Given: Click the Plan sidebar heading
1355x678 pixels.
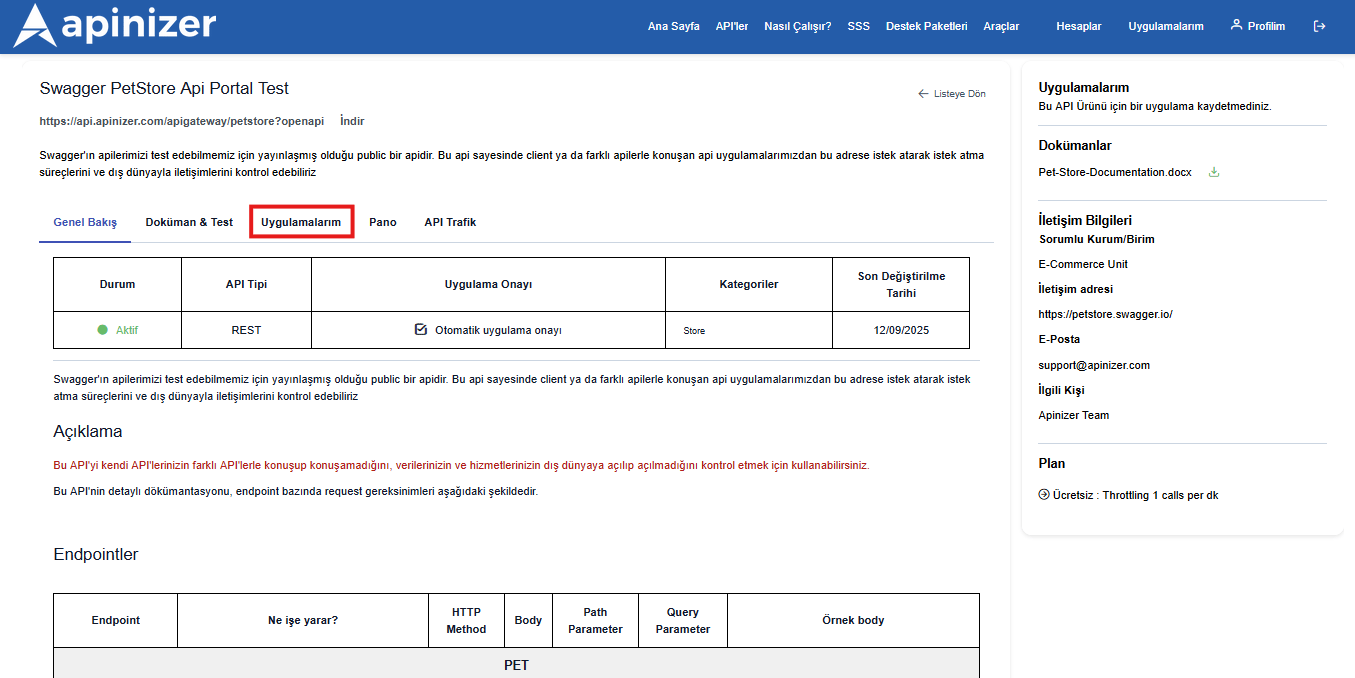Looking at the screenshot, I should coord(1052,463).
